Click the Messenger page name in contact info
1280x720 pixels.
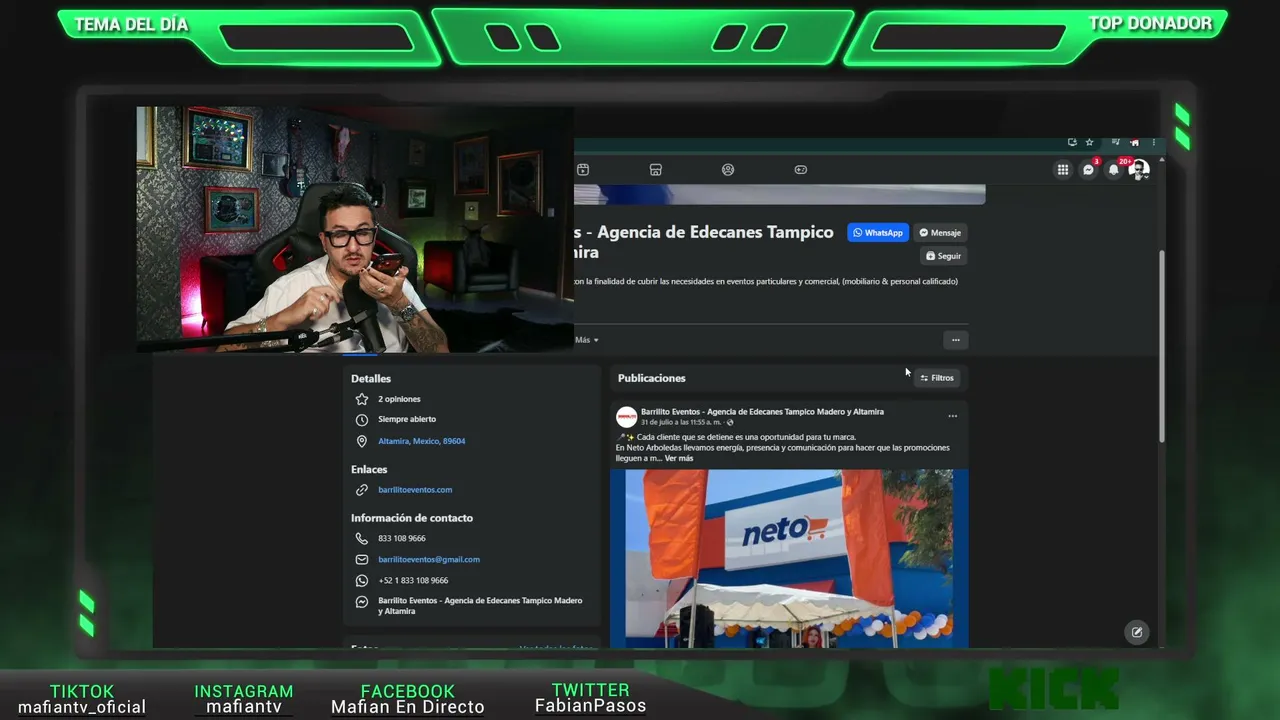(480, 606)
